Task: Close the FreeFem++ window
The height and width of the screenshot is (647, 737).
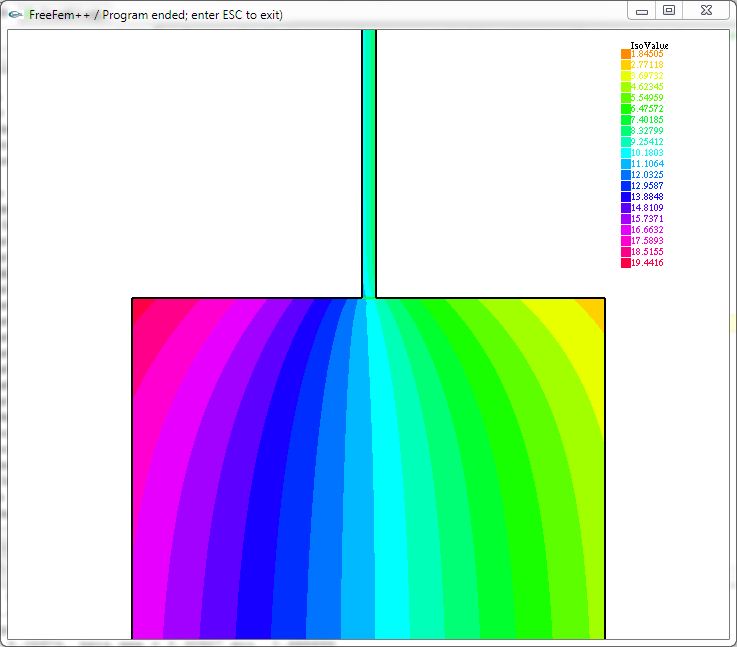Action: 706,10
